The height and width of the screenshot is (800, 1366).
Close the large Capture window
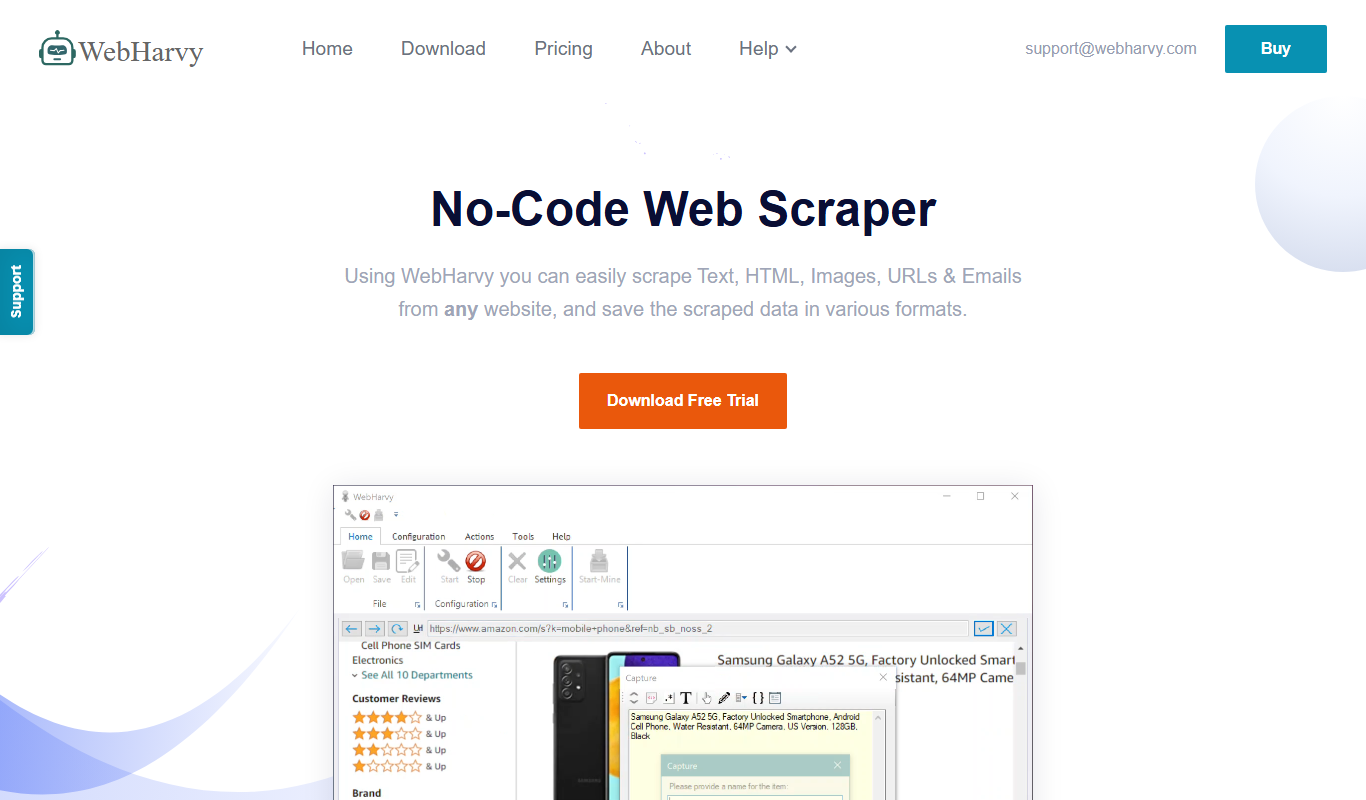click(x=883, y=677)
